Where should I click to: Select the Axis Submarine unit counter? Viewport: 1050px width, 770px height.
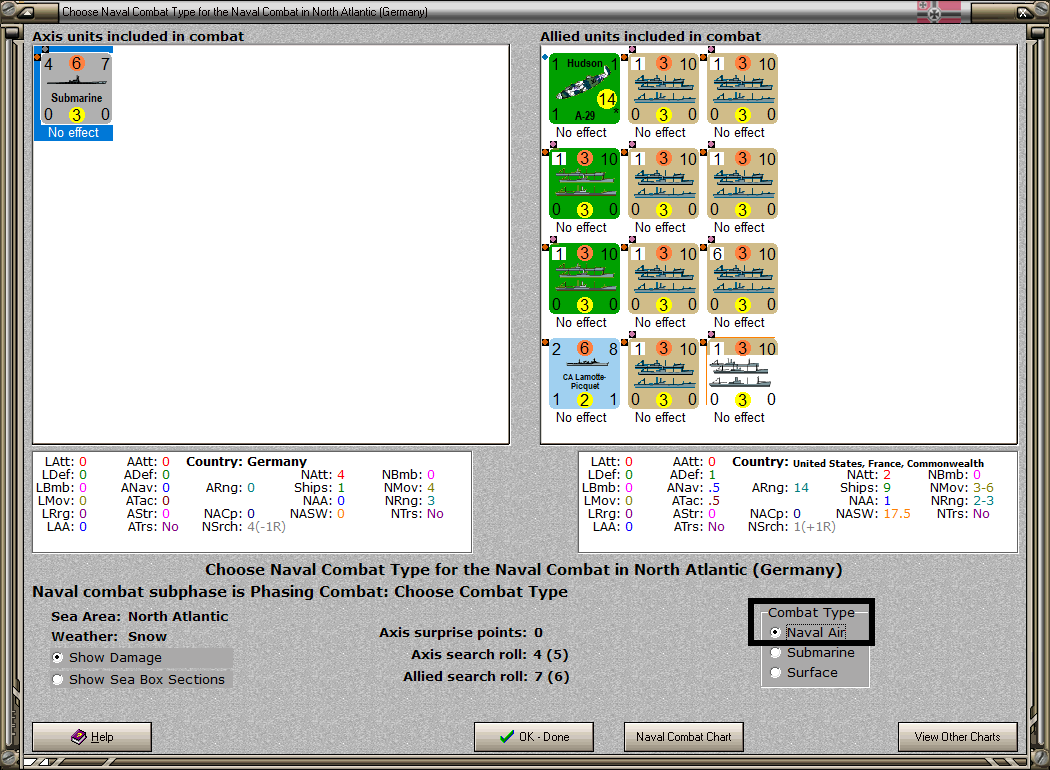tap(76, 89)
